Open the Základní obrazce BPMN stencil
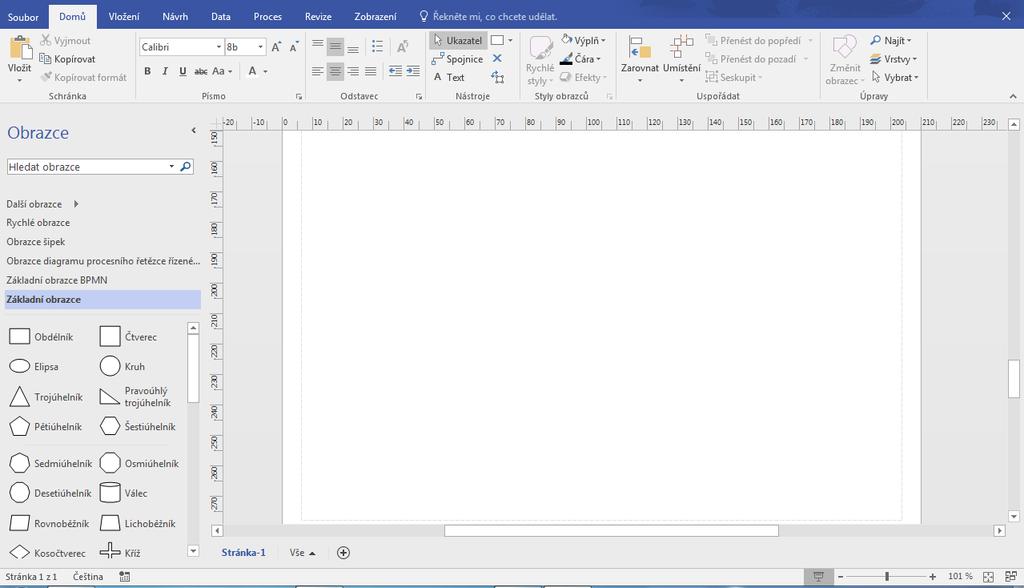This screenshot has height=588, width=1024. (x=57, y=280)
